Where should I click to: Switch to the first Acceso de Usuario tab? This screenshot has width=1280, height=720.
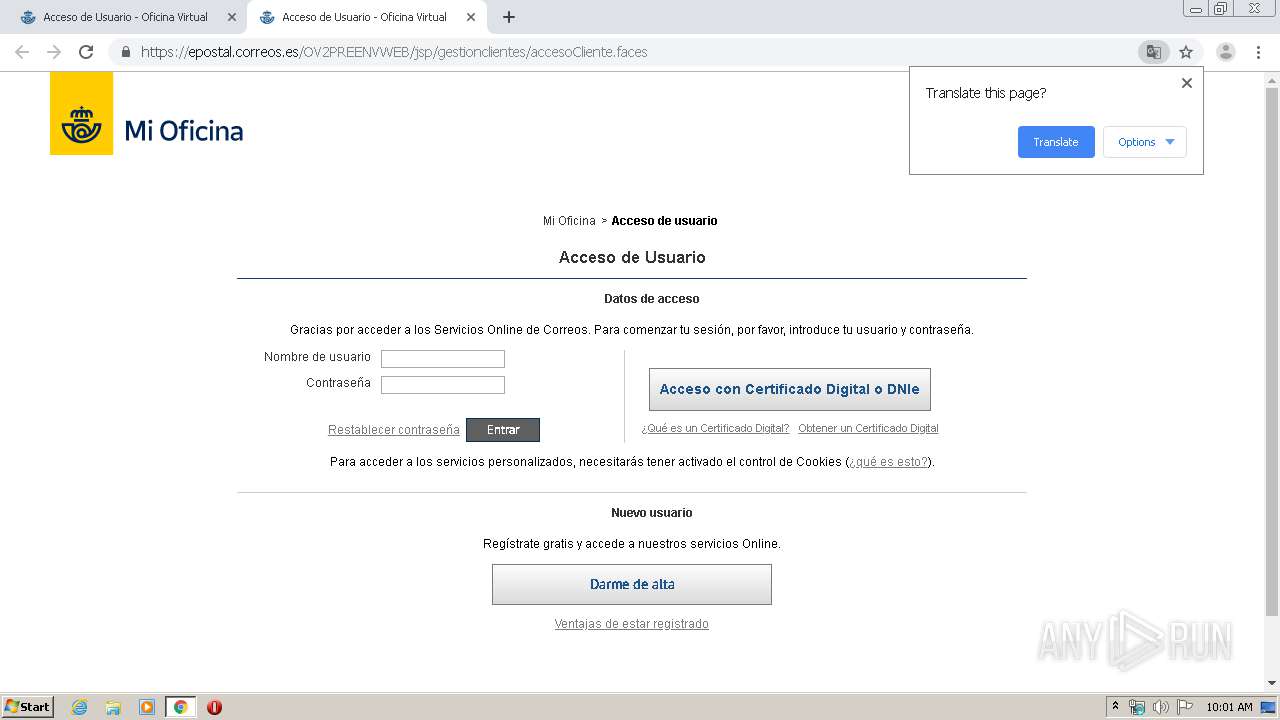125,17
